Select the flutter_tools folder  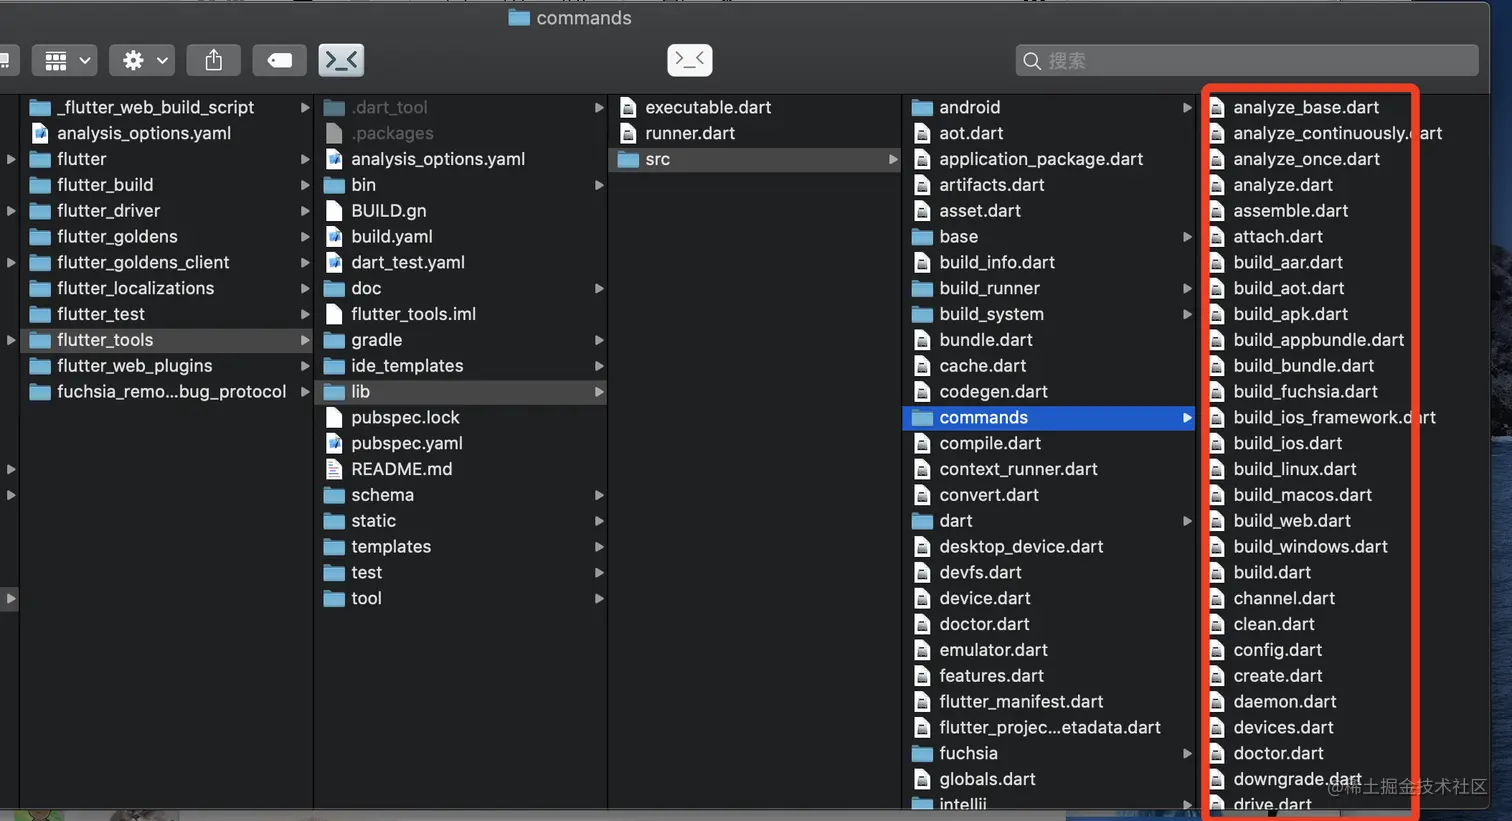(166, 340)
